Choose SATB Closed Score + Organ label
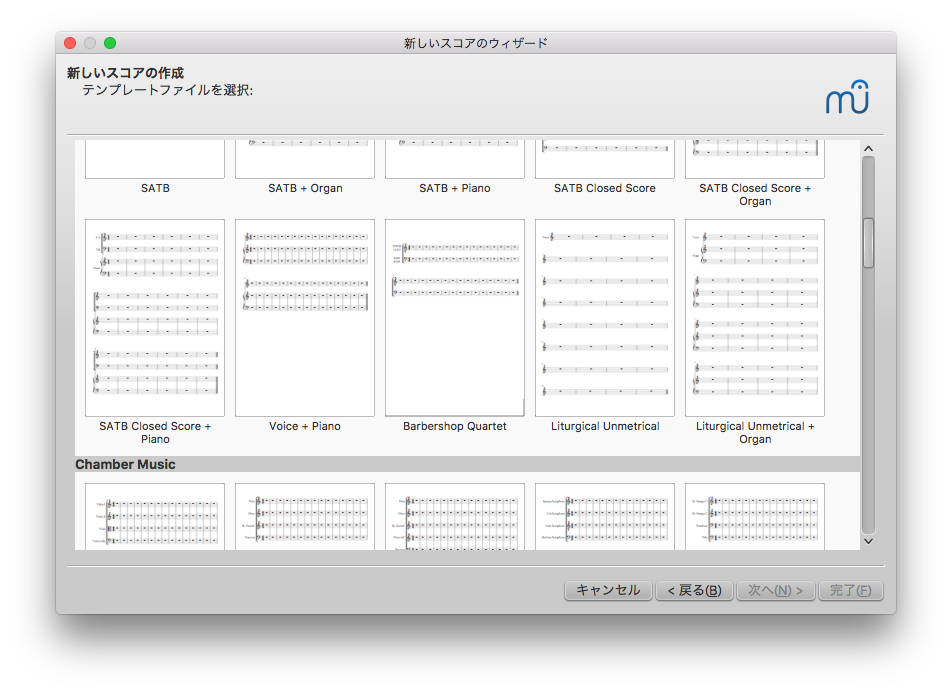 click(755, 194)
